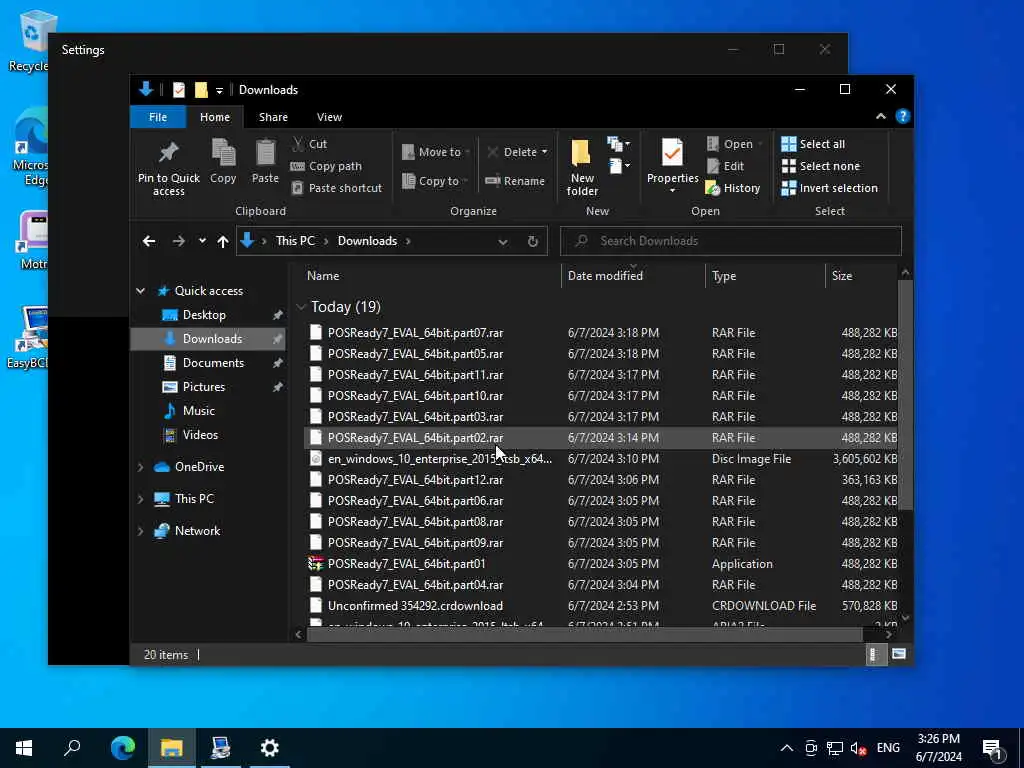
Task: Open file History
Action: click(x=733, y=188)
